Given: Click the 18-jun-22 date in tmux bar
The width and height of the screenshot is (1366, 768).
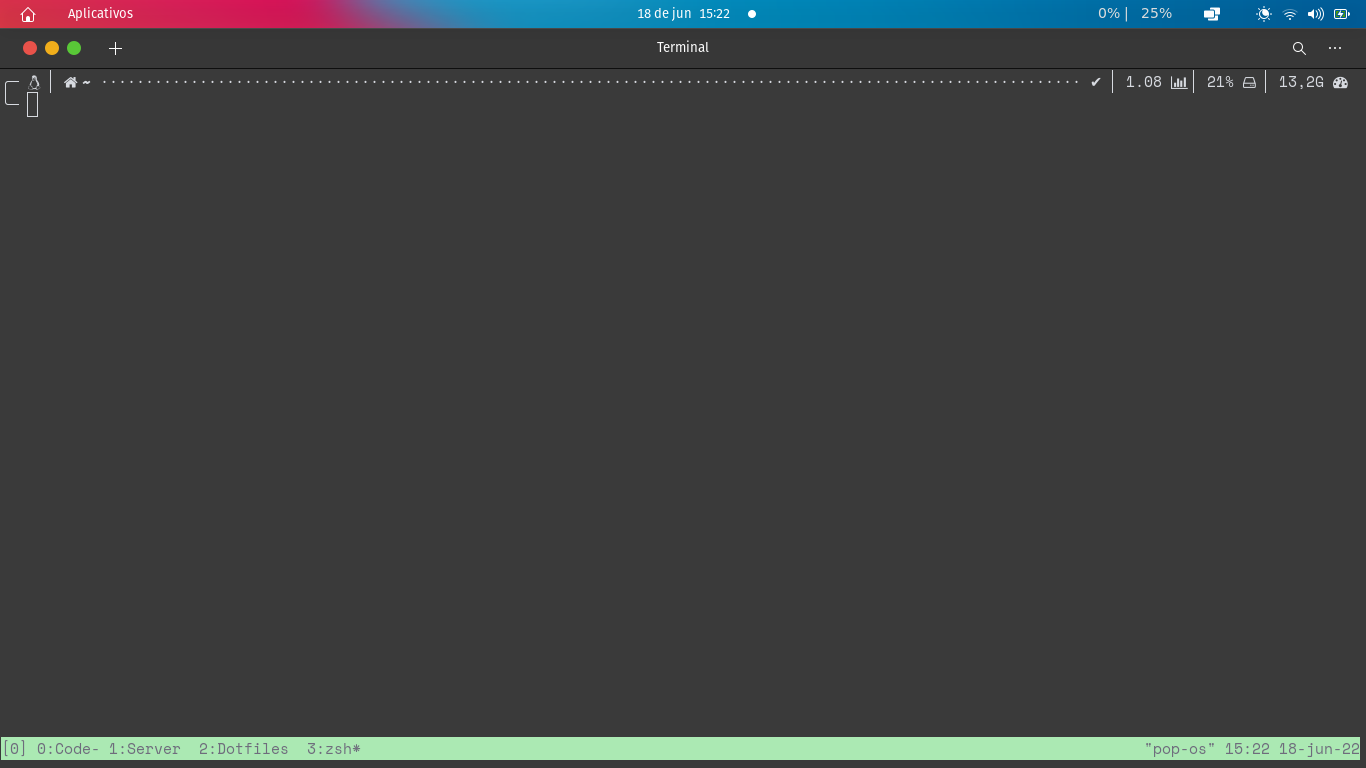Looking at the screenshot, I should pos(1320,749).
